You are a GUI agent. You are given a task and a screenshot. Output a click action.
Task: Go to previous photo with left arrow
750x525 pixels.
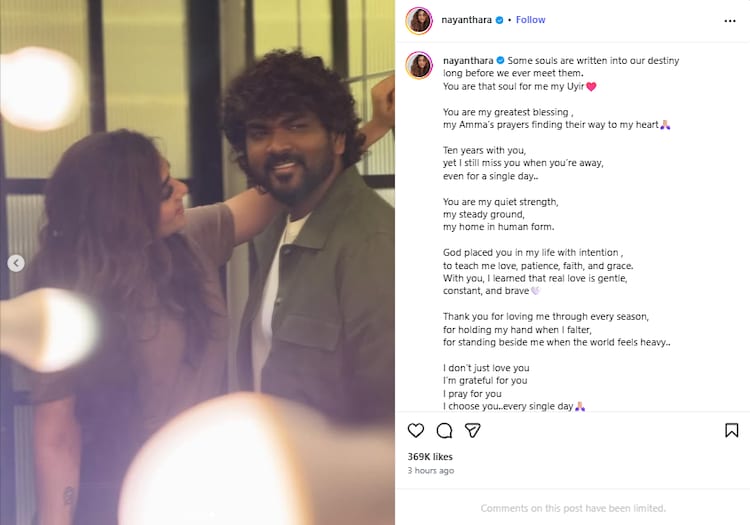tap(16, 263)
